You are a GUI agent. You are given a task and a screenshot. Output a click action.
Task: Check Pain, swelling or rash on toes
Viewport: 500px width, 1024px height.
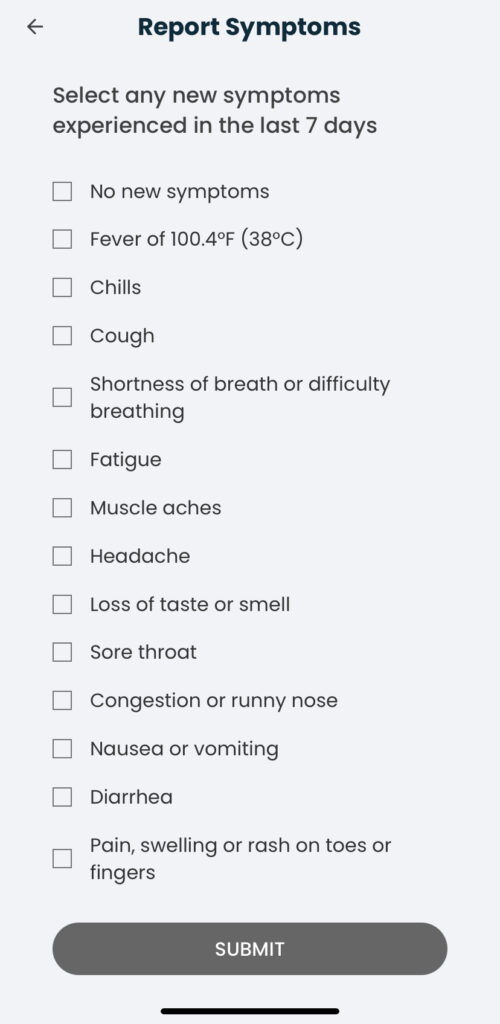tap(62, 859)
